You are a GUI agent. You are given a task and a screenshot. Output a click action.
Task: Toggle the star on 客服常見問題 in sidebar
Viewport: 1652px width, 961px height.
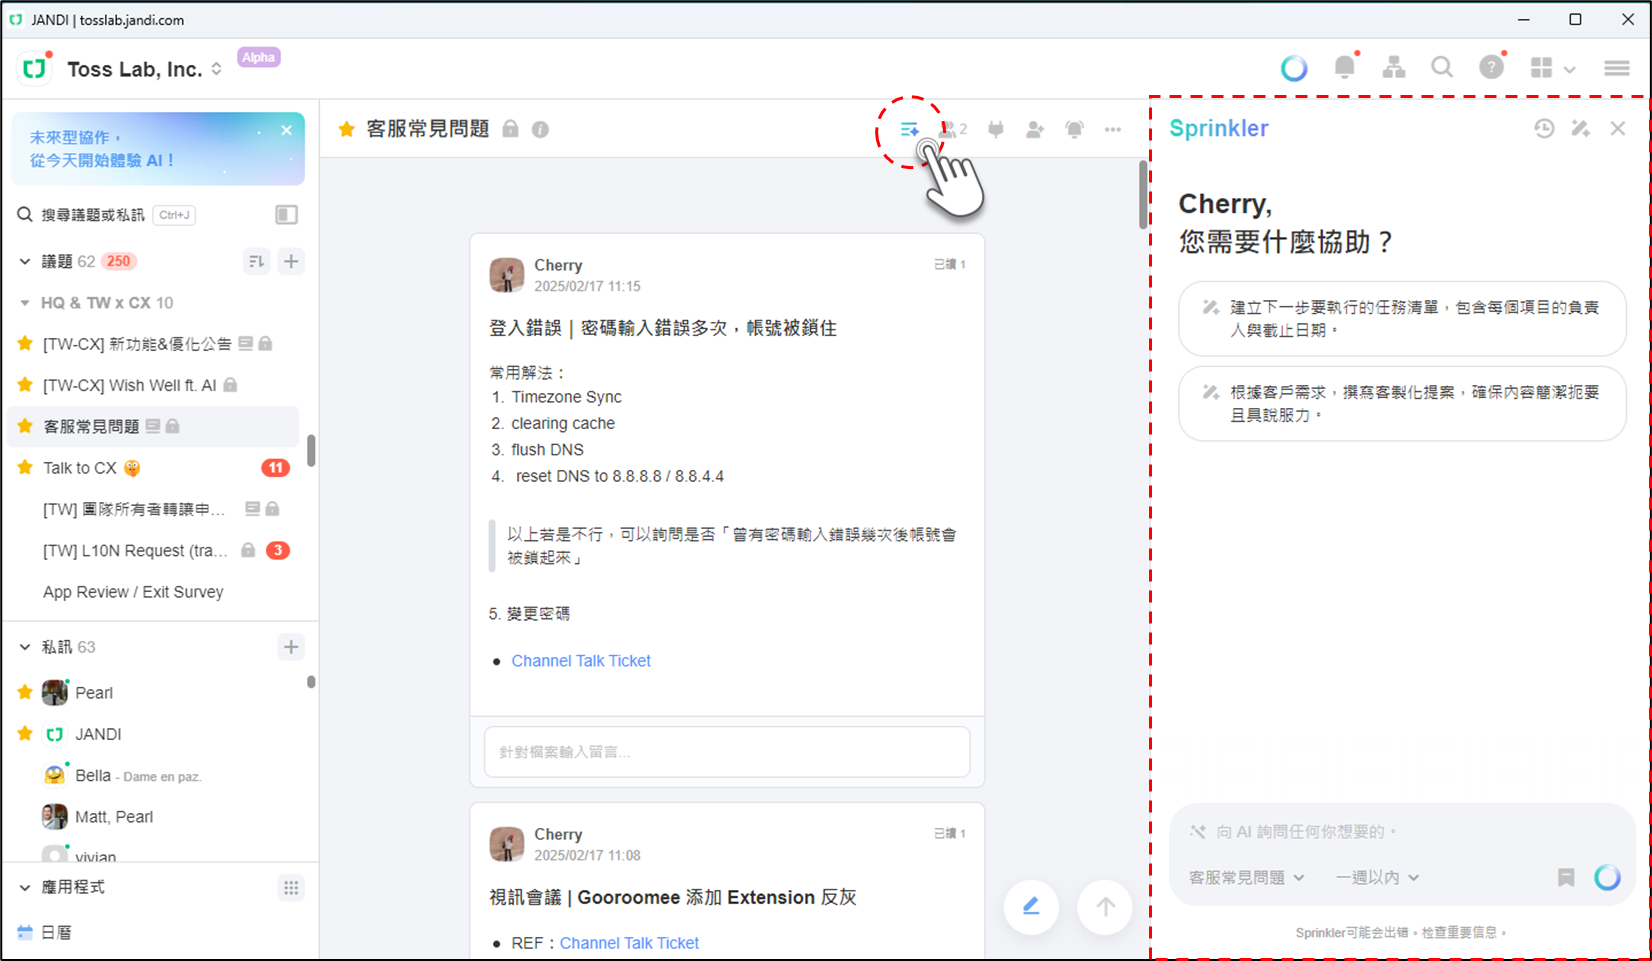[26, 426]
